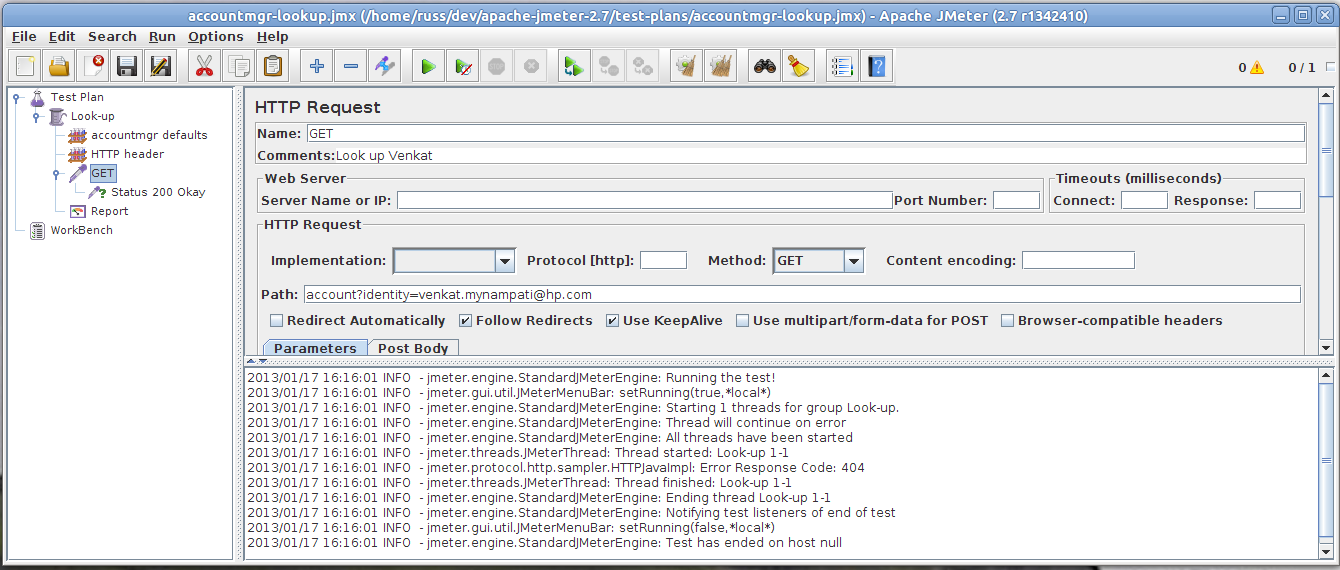
Task: Select HTTP header in tree
Action: (x=127, y=154)
